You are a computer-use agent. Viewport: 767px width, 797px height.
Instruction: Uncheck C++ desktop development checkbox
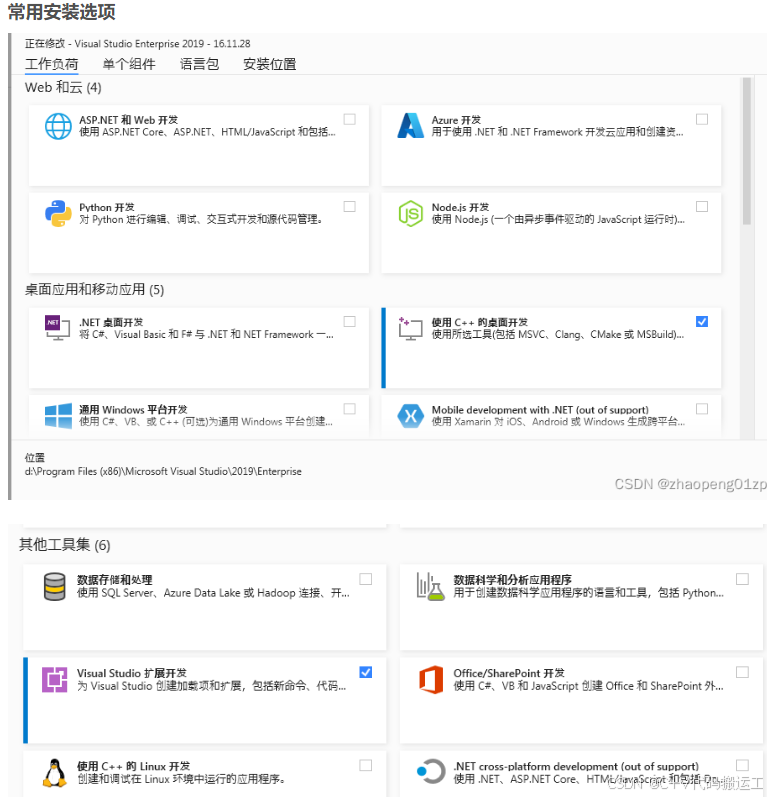tap(702, 322)
